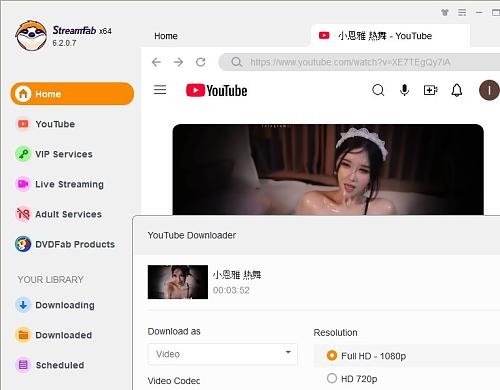Image resolution: width=500 pixels, height=390 pixels.
Task: Click the version text 6.2.0.7
Action: pos(64,43)
